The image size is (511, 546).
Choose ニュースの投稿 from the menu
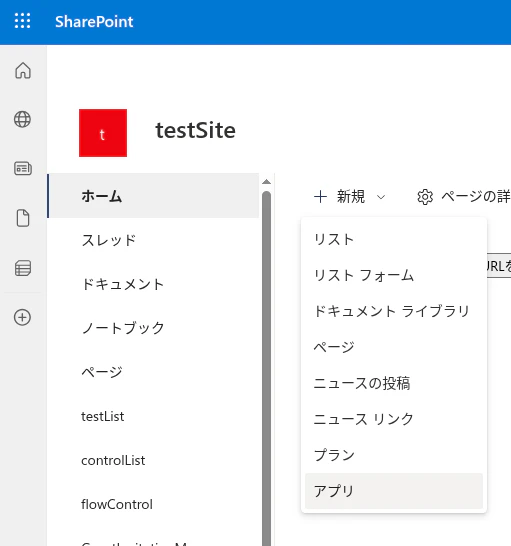pyautogui.click(x=394, y=383)
